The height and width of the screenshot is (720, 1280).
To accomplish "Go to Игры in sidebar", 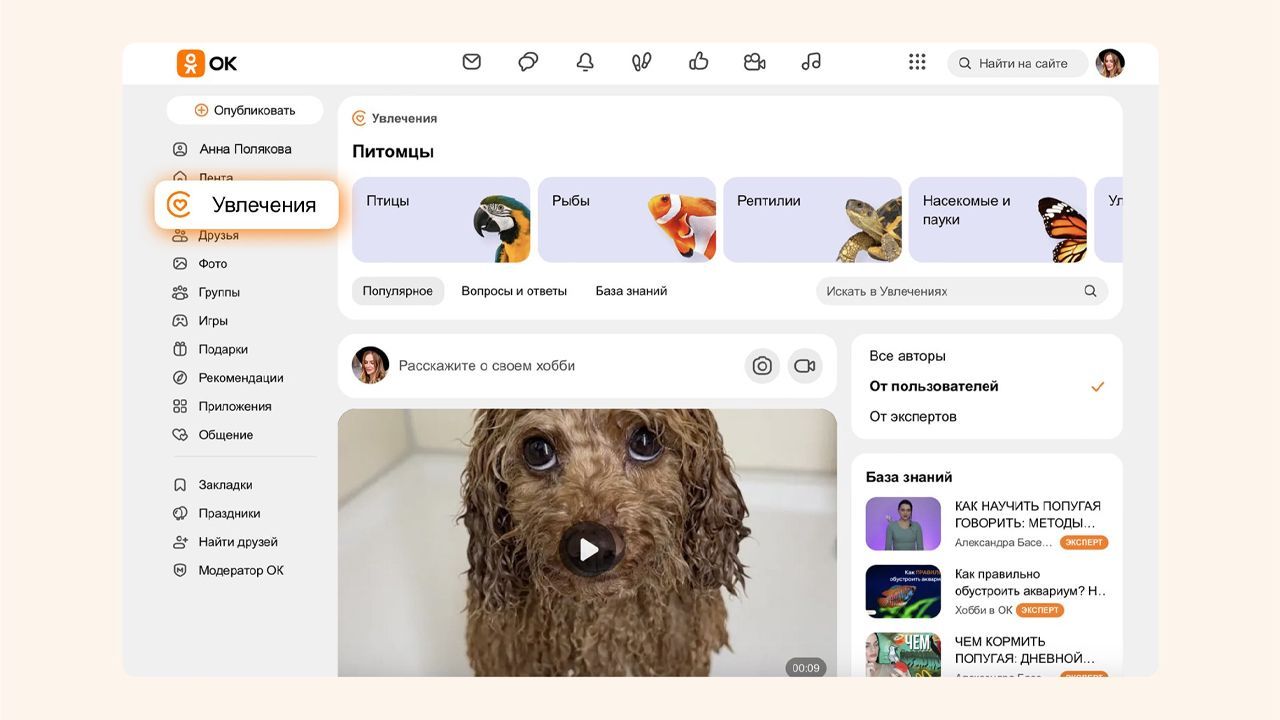I will (200, 321).
